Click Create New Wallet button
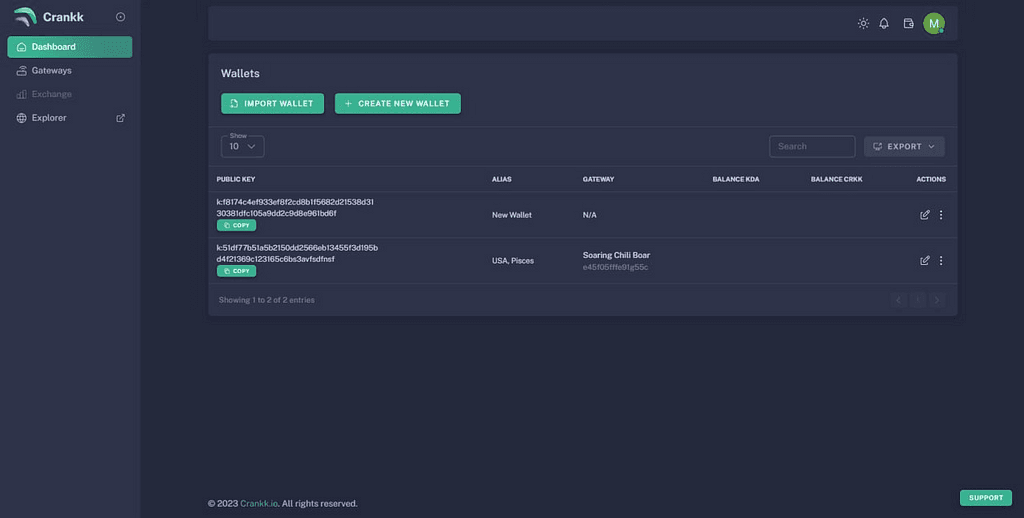The width and height of the screenshot is (1024, 518). coord(397,103)
